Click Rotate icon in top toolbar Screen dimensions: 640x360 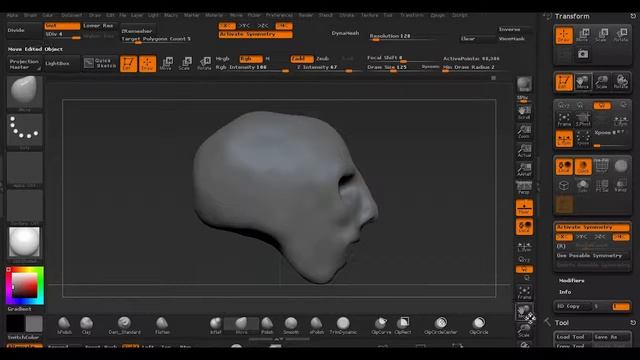204,64
